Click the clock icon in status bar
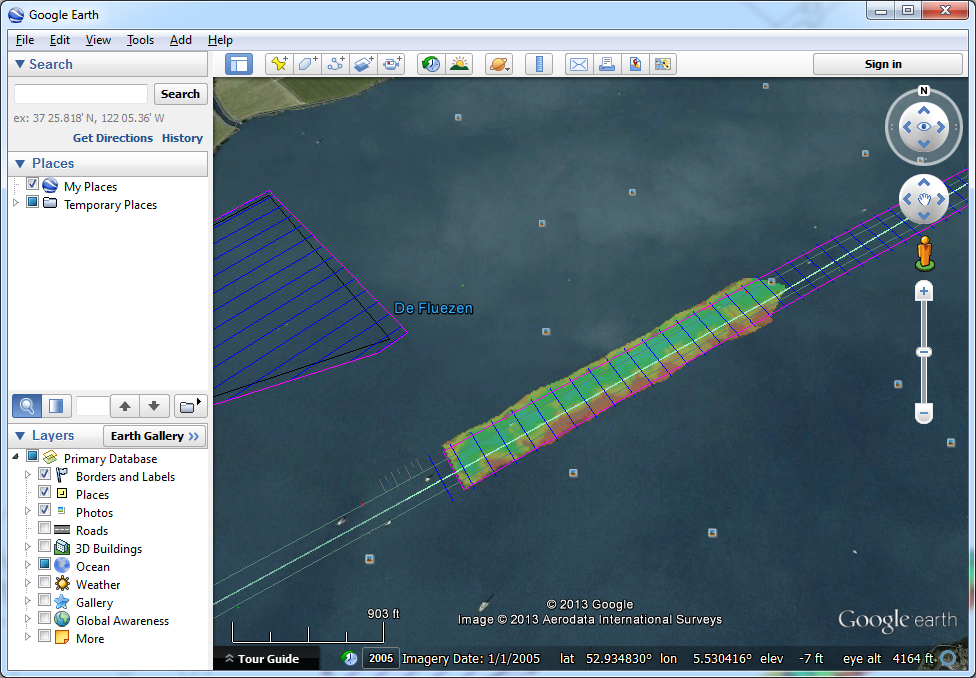This screenshot has height=678, width=976. pos(349,658)
